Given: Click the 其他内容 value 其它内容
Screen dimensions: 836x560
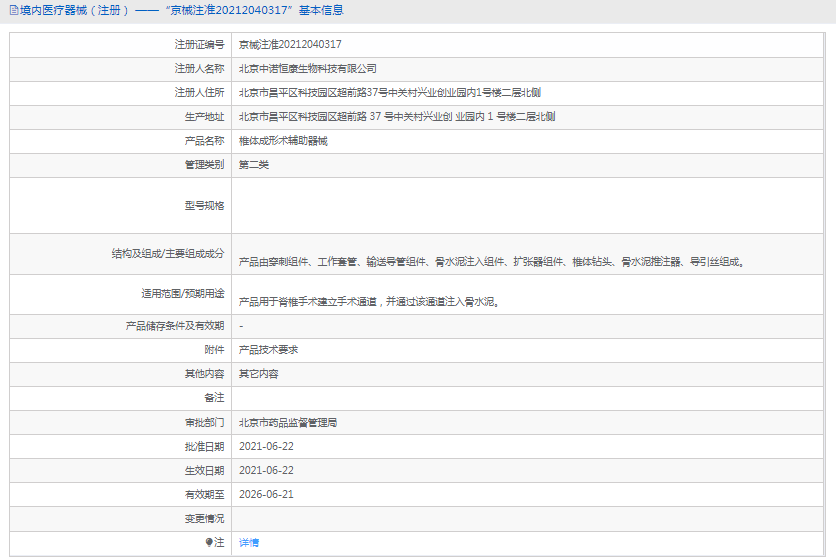Looking at the screenshot, I should coord(258,374).
